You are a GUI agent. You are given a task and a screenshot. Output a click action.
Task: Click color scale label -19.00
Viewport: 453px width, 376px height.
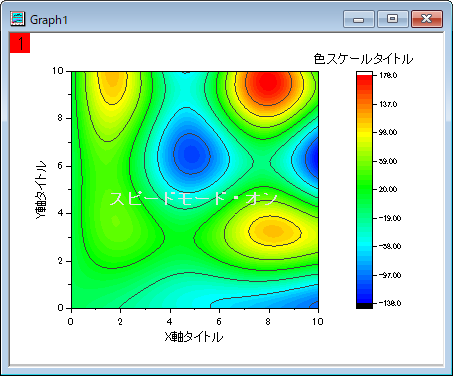pos(390,218)
